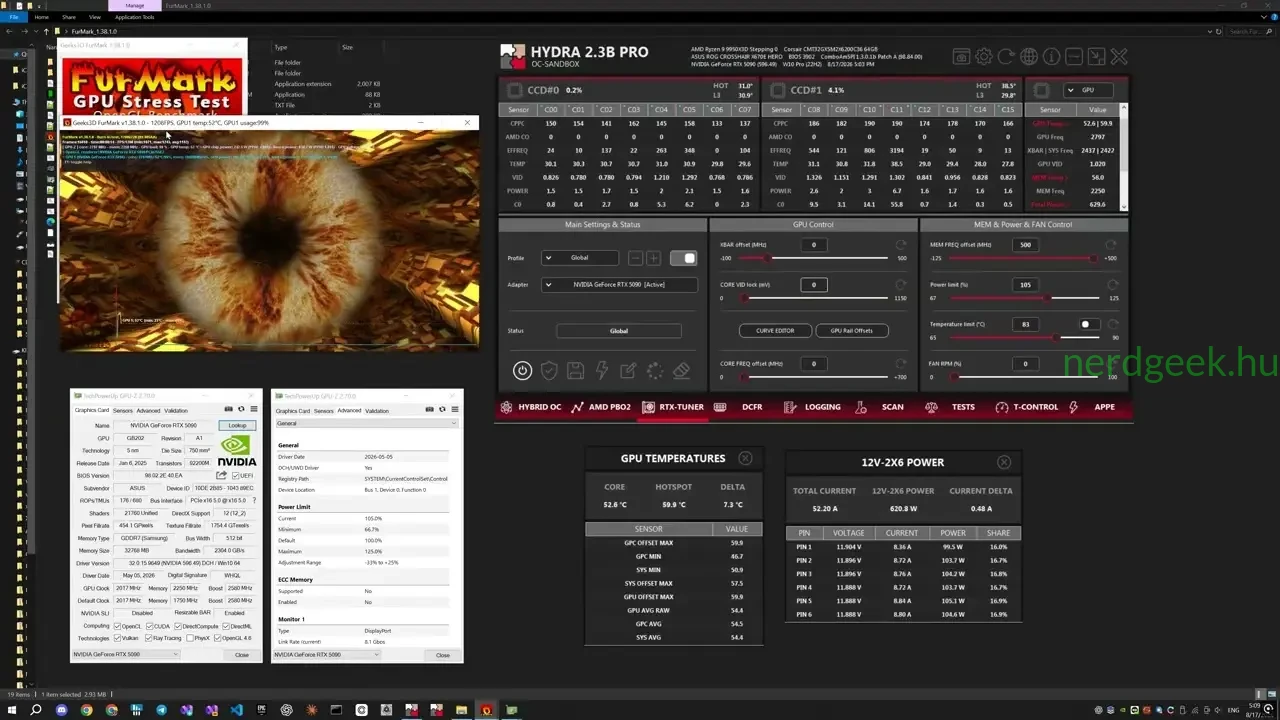Open General dropdown in GPU-Z Advanced

pyautogui.click(x=367, y=423)
